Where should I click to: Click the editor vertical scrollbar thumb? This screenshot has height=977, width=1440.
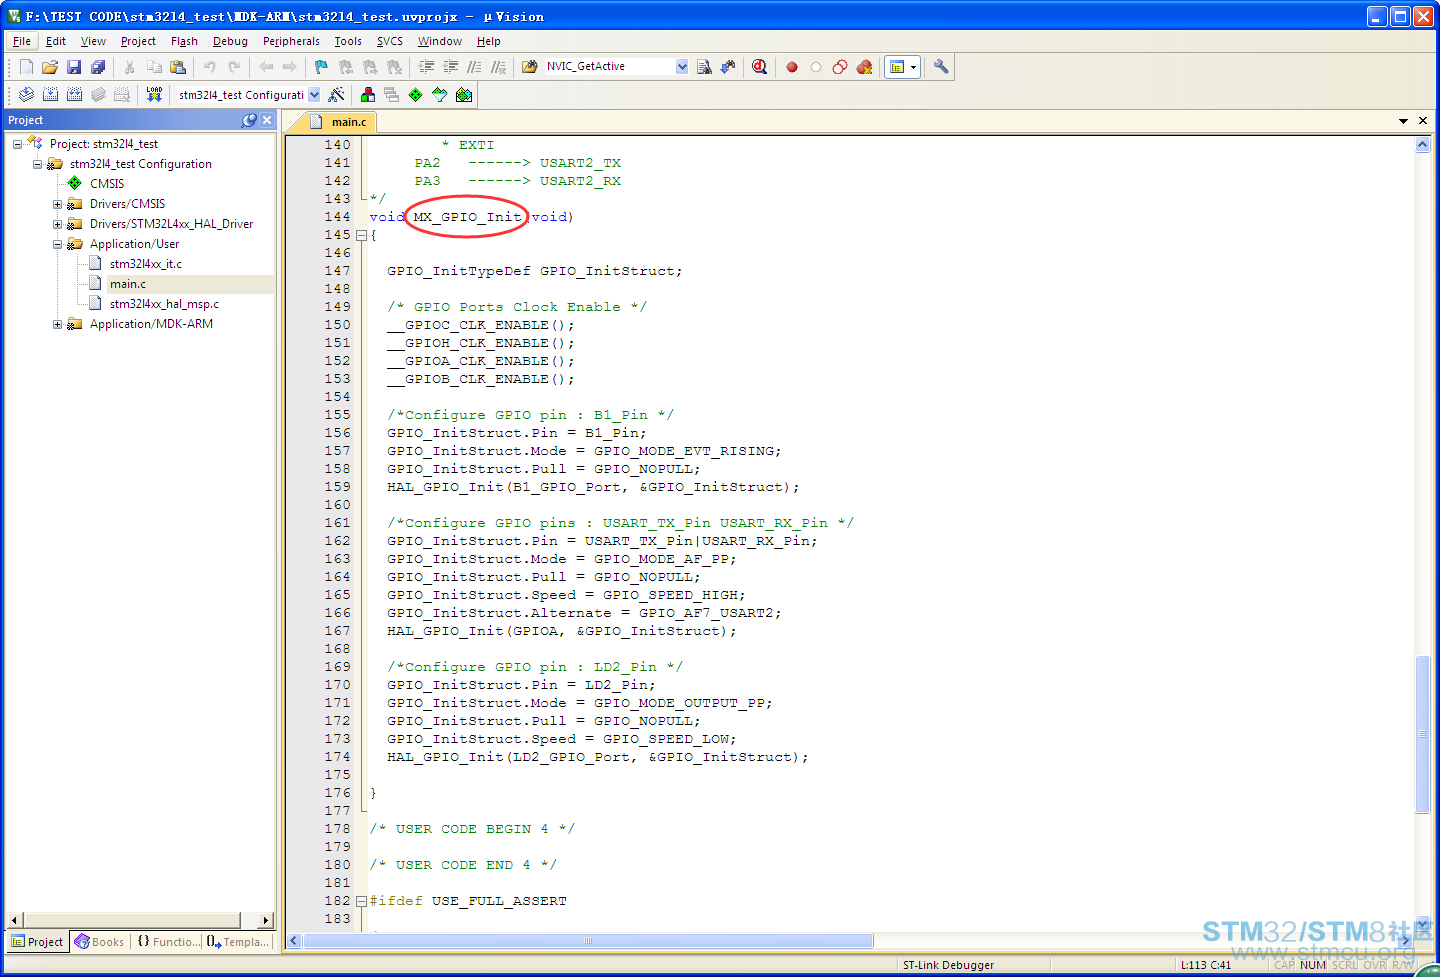(x=1422, y=734)
